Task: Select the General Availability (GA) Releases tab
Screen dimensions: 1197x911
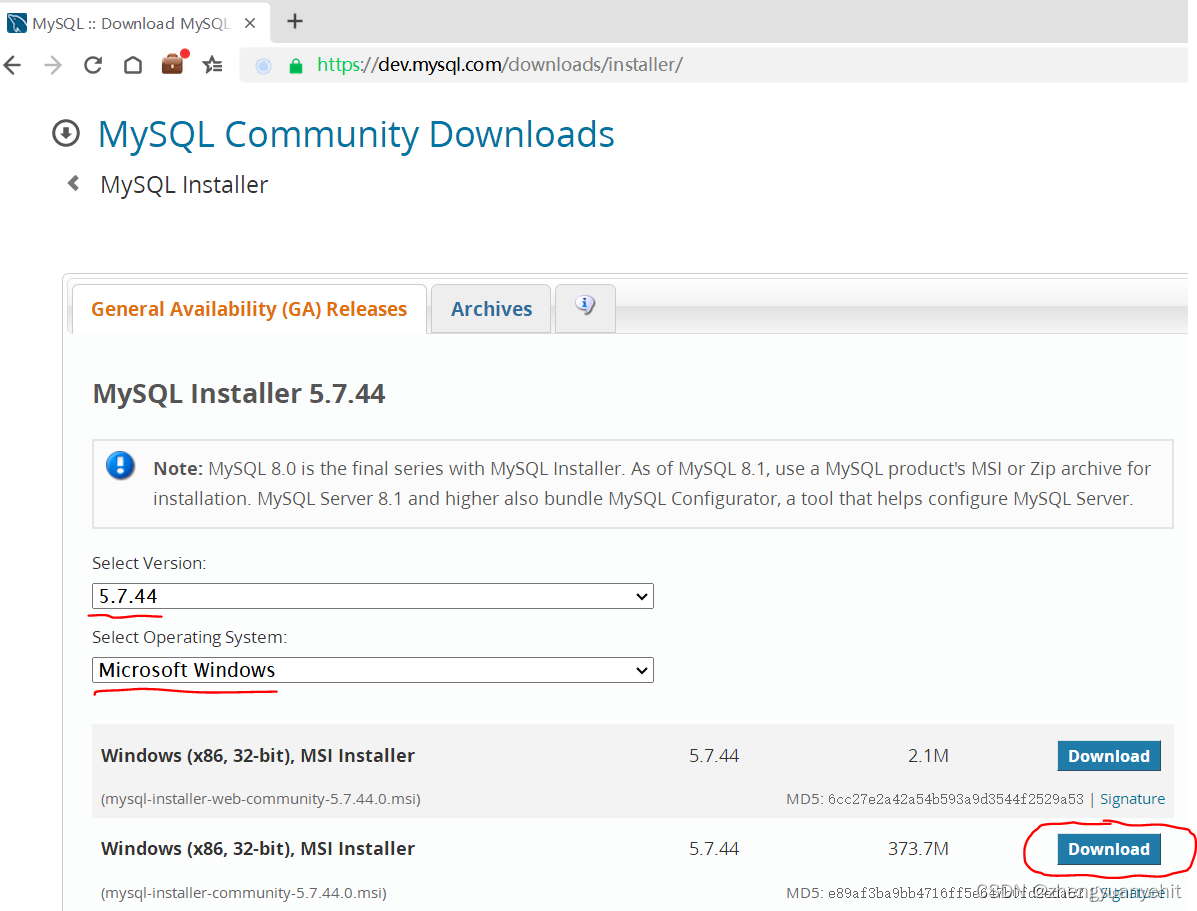Action: 247,308
